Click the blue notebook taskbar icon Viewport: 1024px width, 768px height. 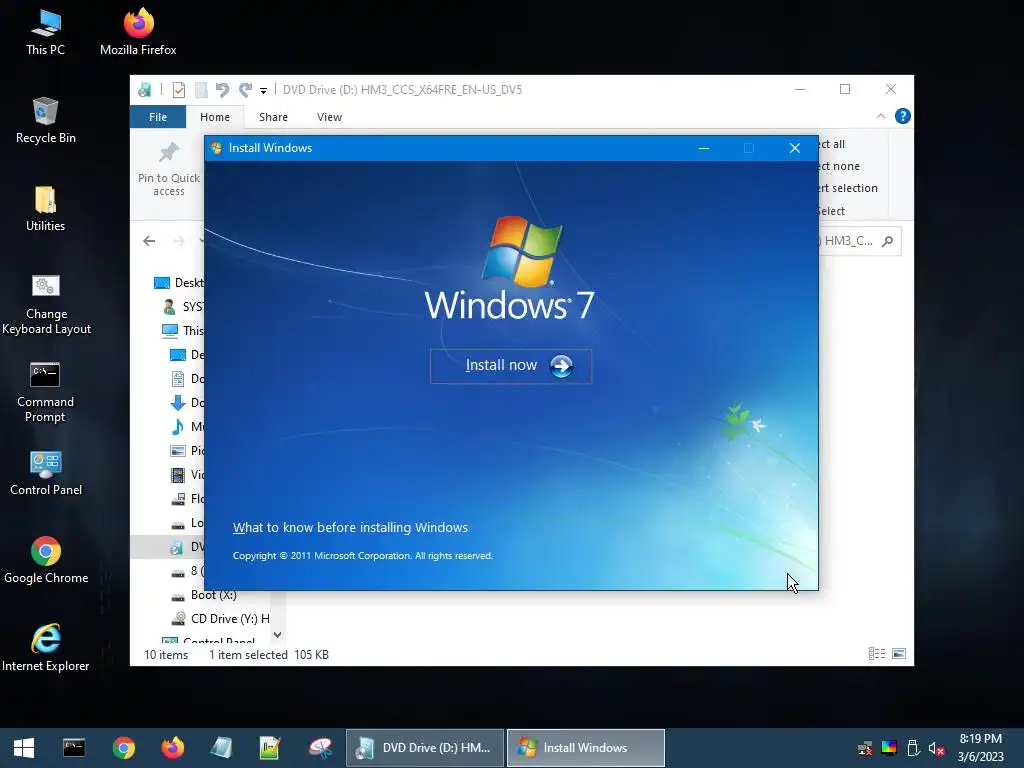click(x=221, y=748)
